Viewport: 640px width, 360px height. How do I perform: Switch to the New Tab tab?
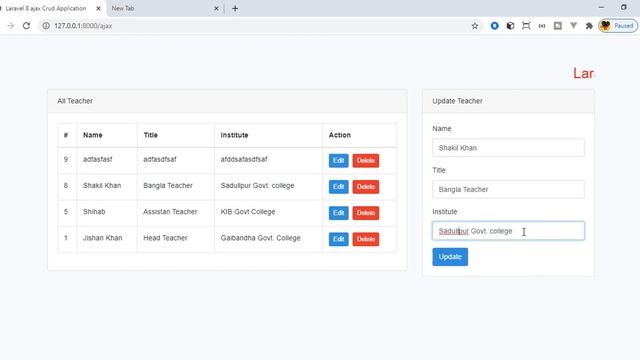163,8
